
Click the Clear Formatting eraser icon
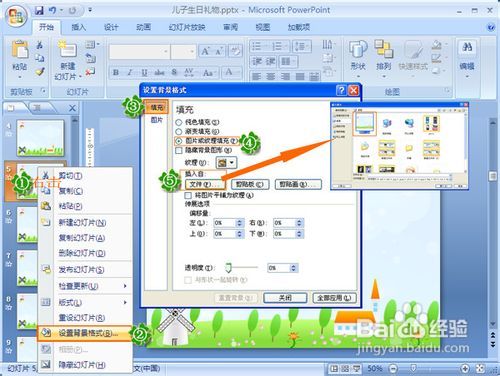[x=236, y=51]
